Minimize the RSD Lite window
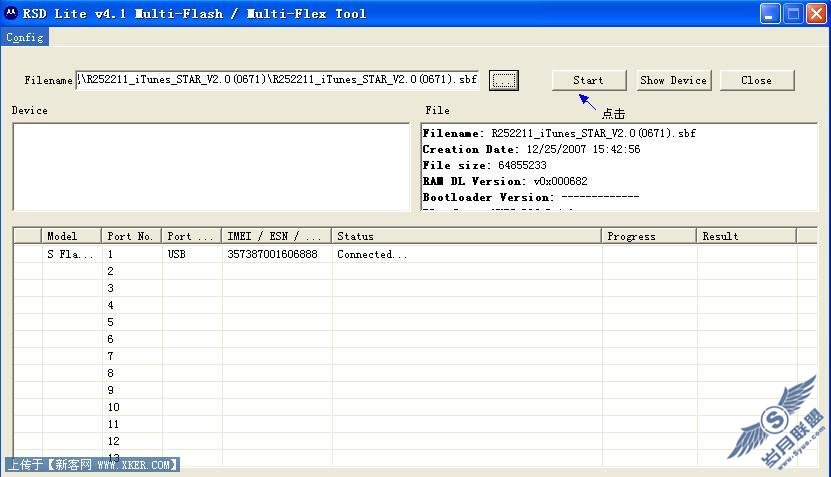 point(770,13)
